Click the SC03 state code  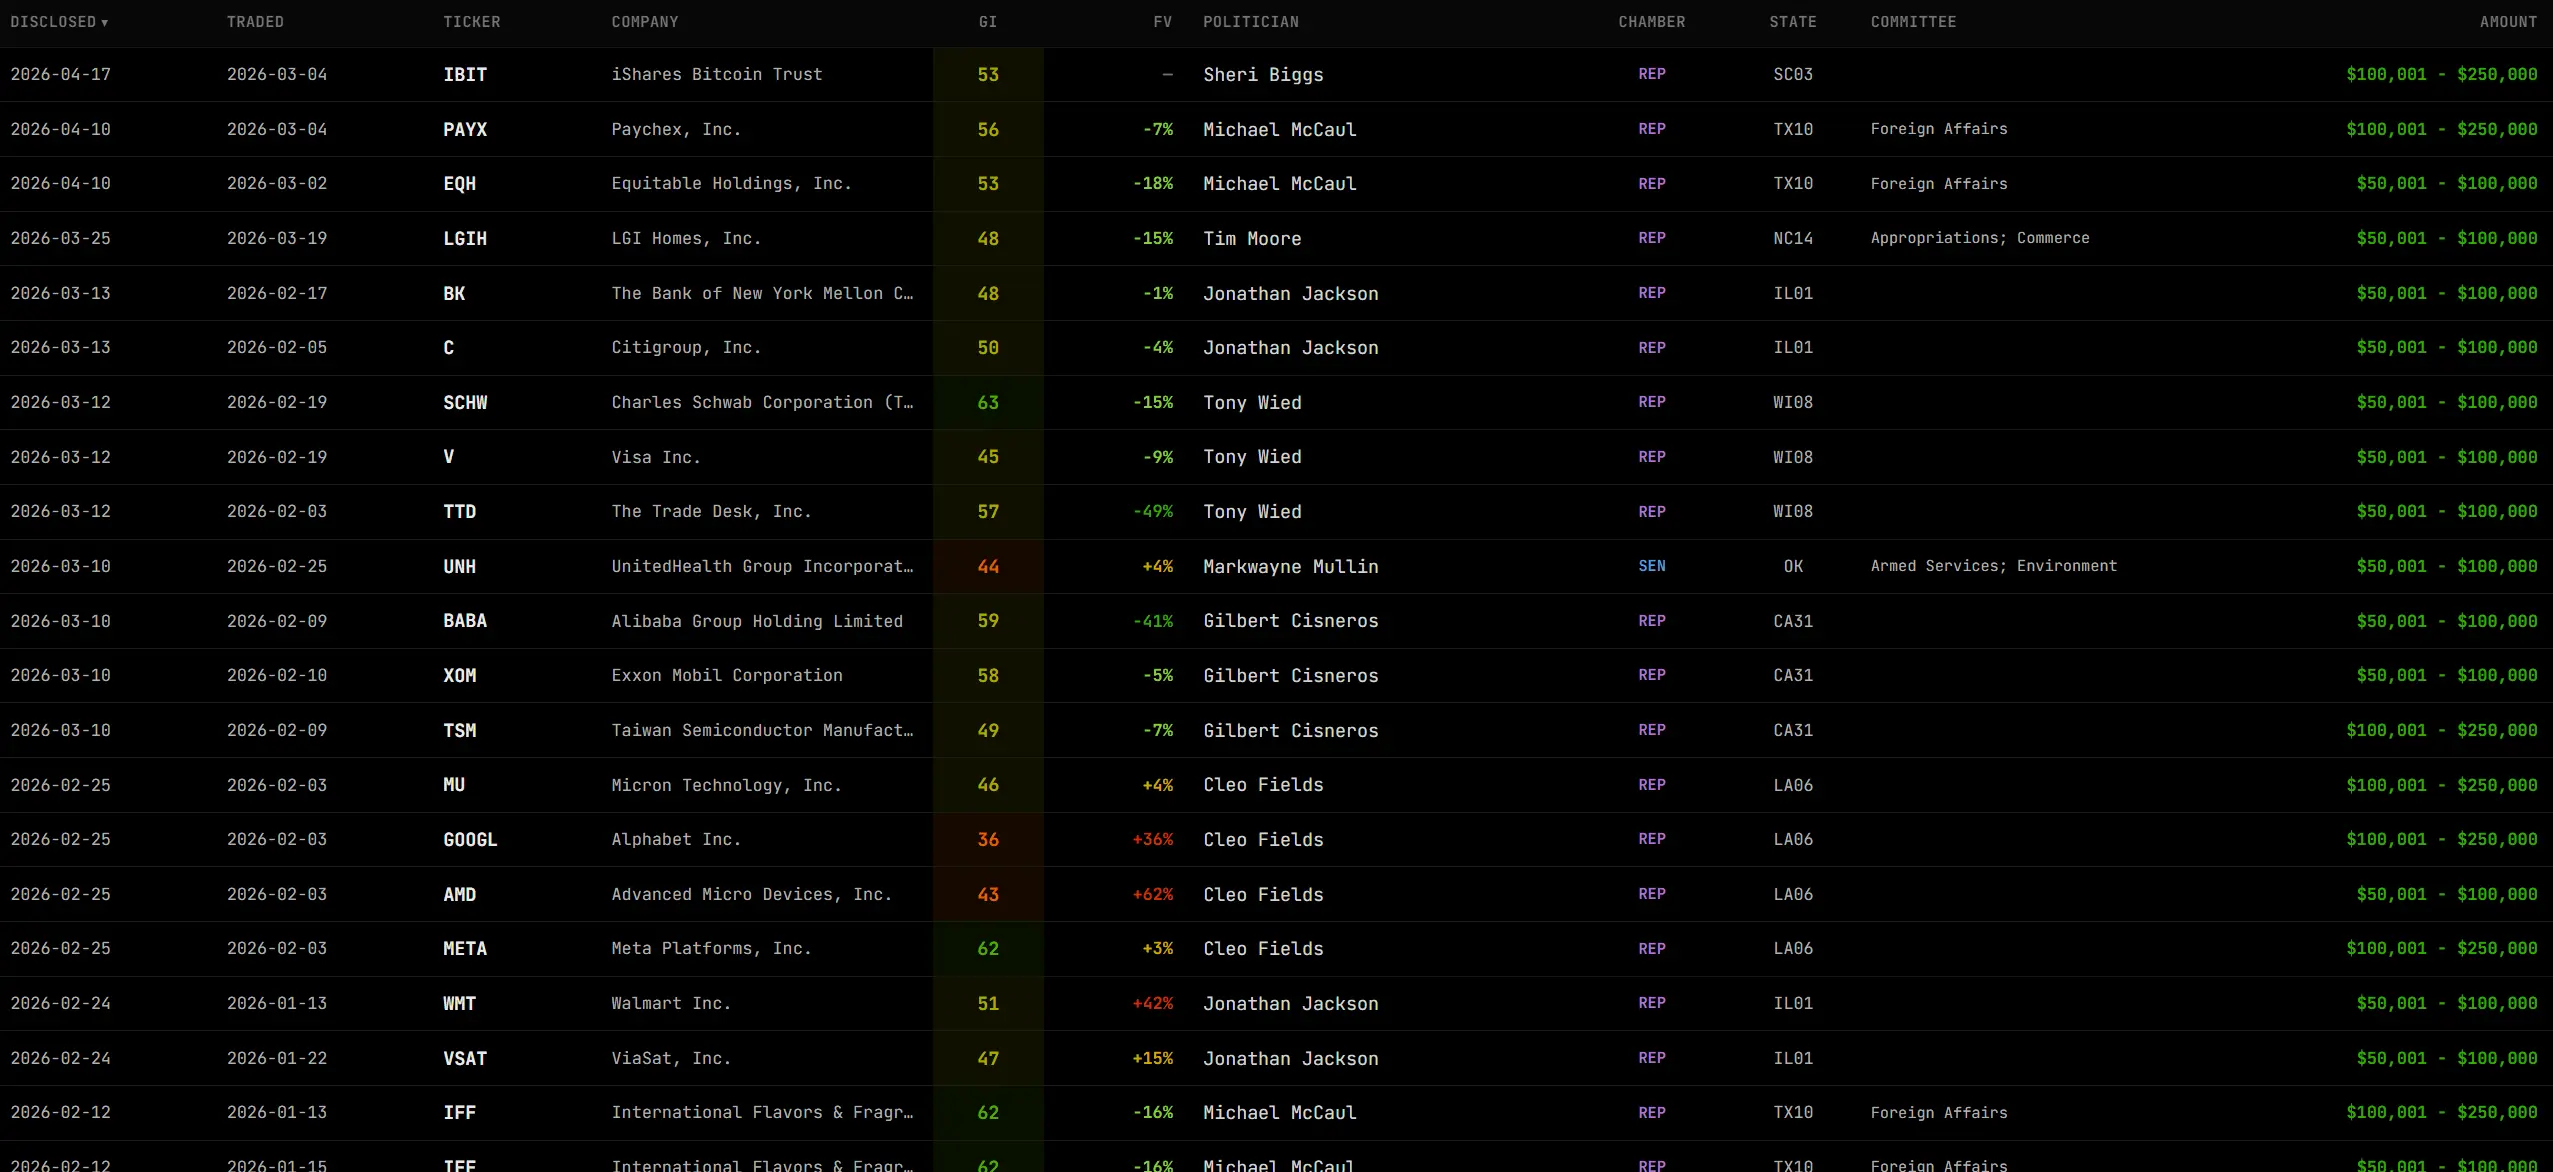(1793, 74)
